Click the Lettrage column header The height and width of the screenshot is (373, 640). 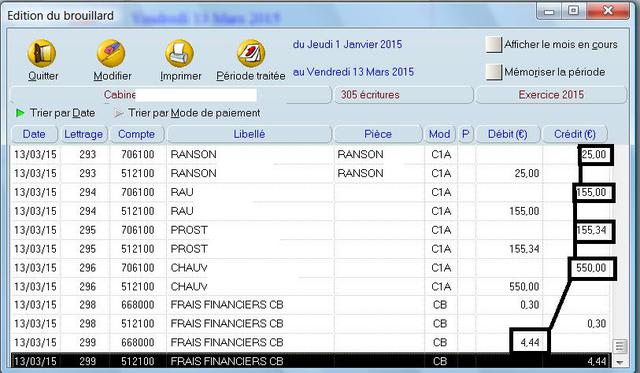pyautogui.click(x=84, y=134)
